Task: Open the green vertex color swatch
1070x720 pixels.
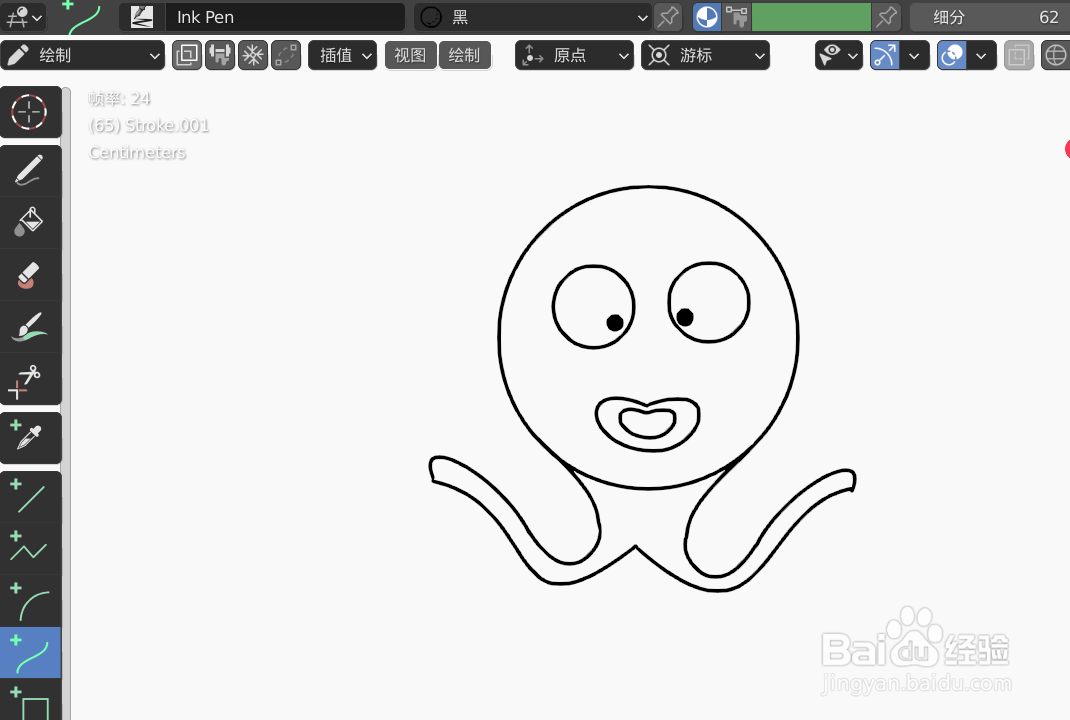Action: [x=811, y=17]
